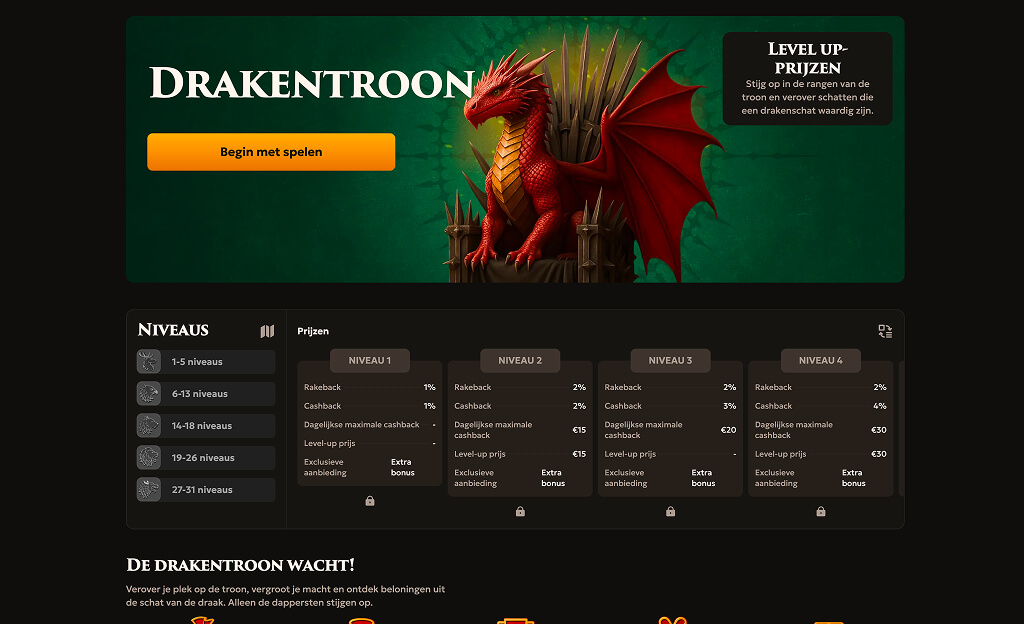
Task: Click the lock icon under Niveau 2
Action: pos(520,511)
